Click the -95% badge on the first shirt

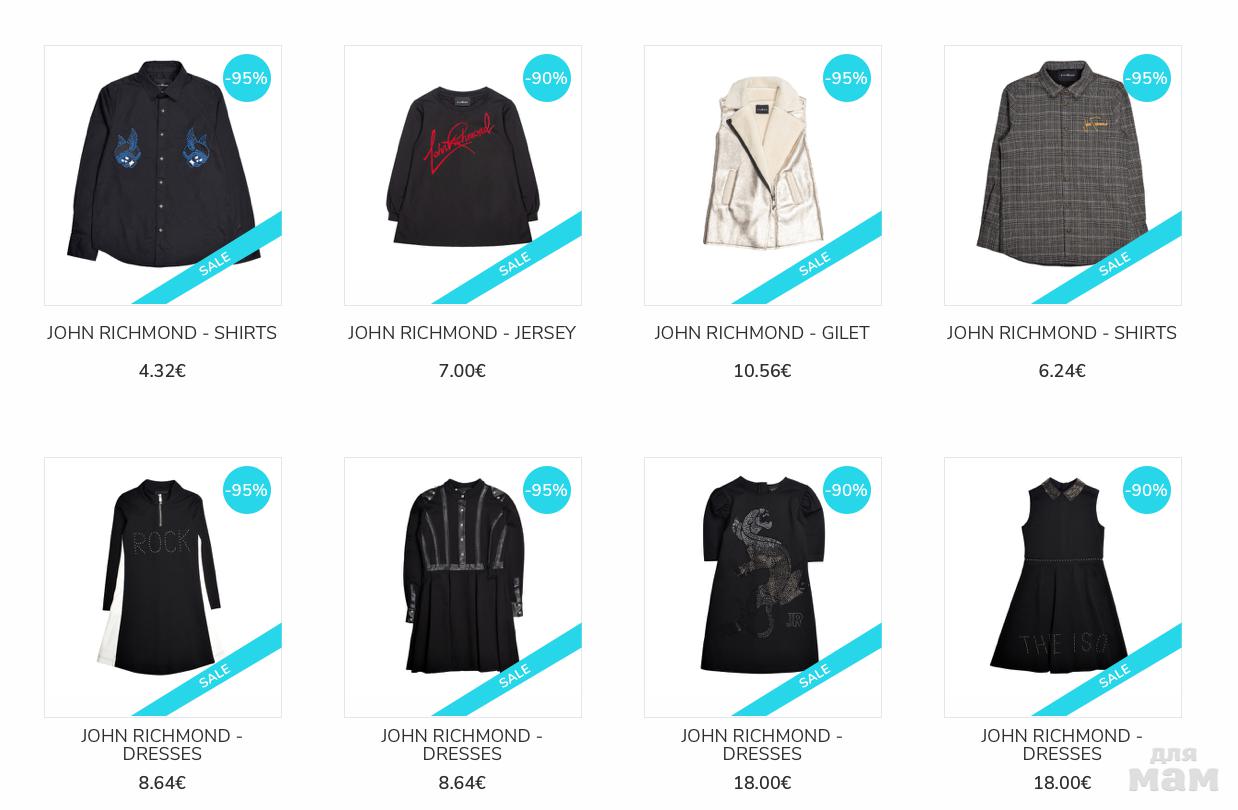[247, 78]
